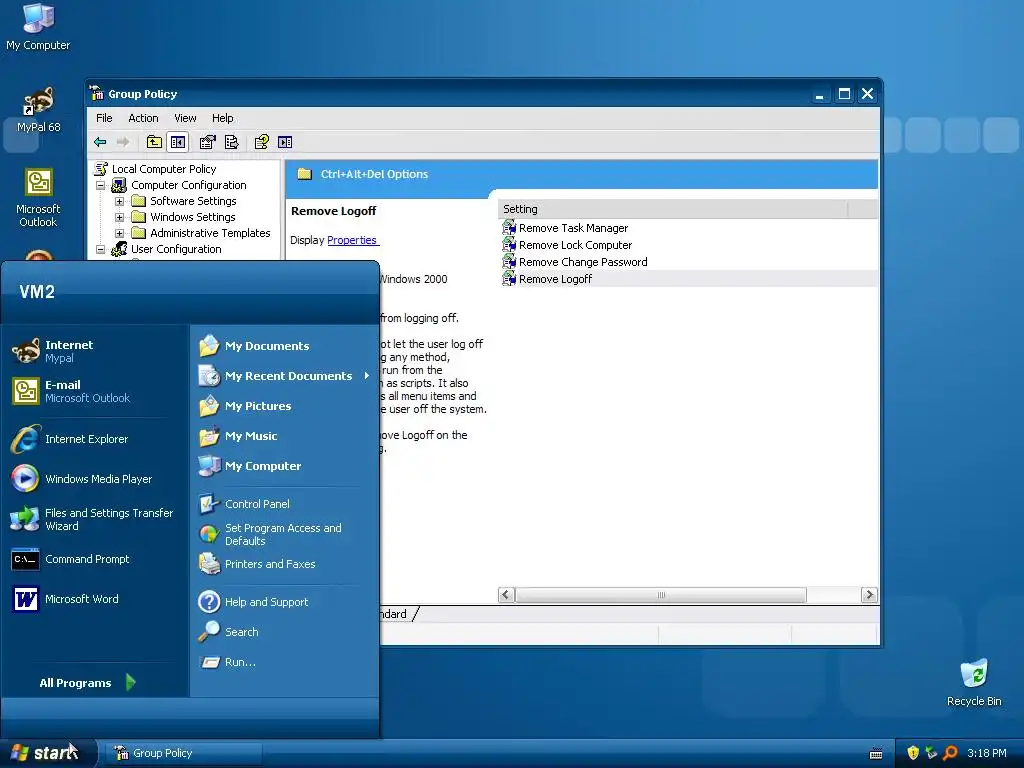The height and width of the screenshot is (768, 1024).
Task: Open Help and Support from Start menu
Action: 253,601
